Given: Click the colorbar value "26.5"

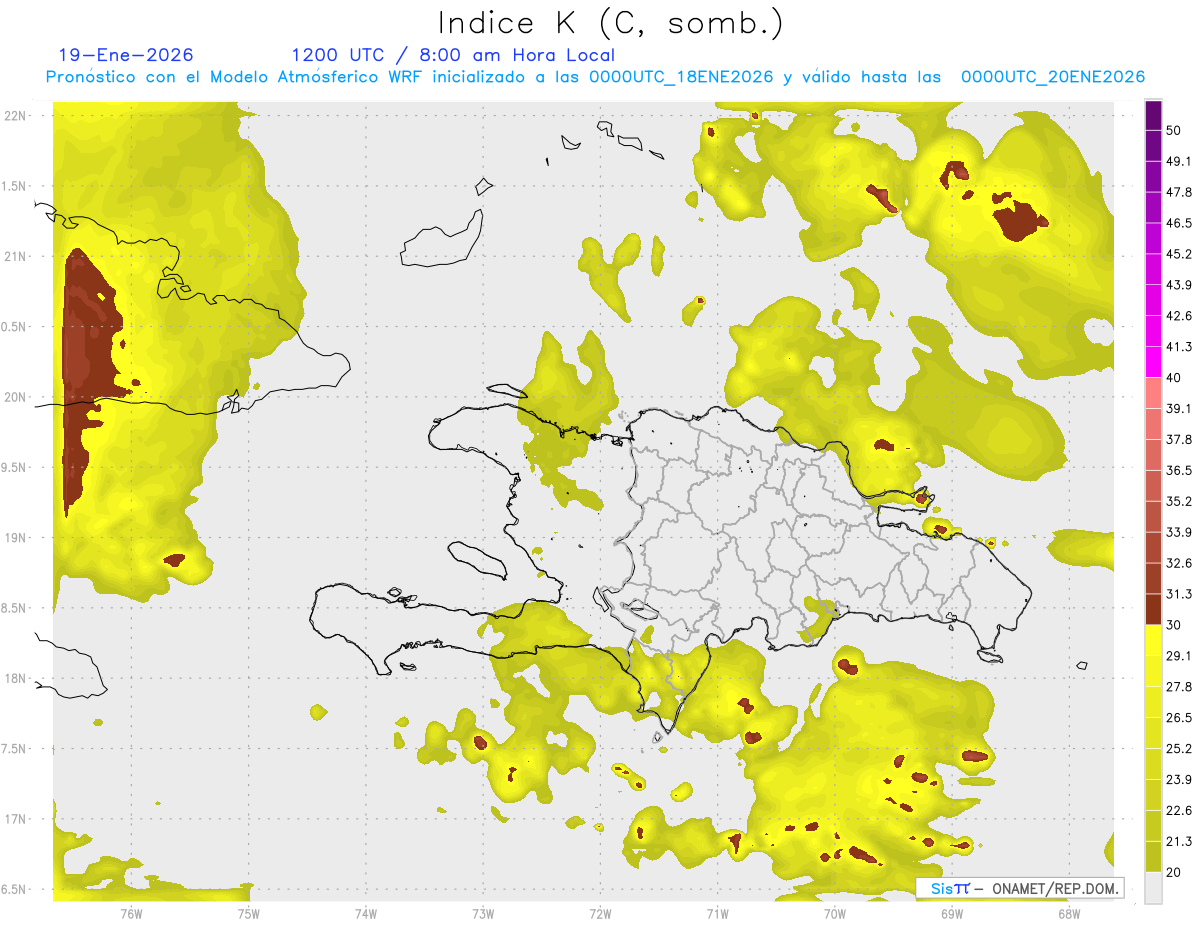Looking at the screenshot, I should 1179,717.
